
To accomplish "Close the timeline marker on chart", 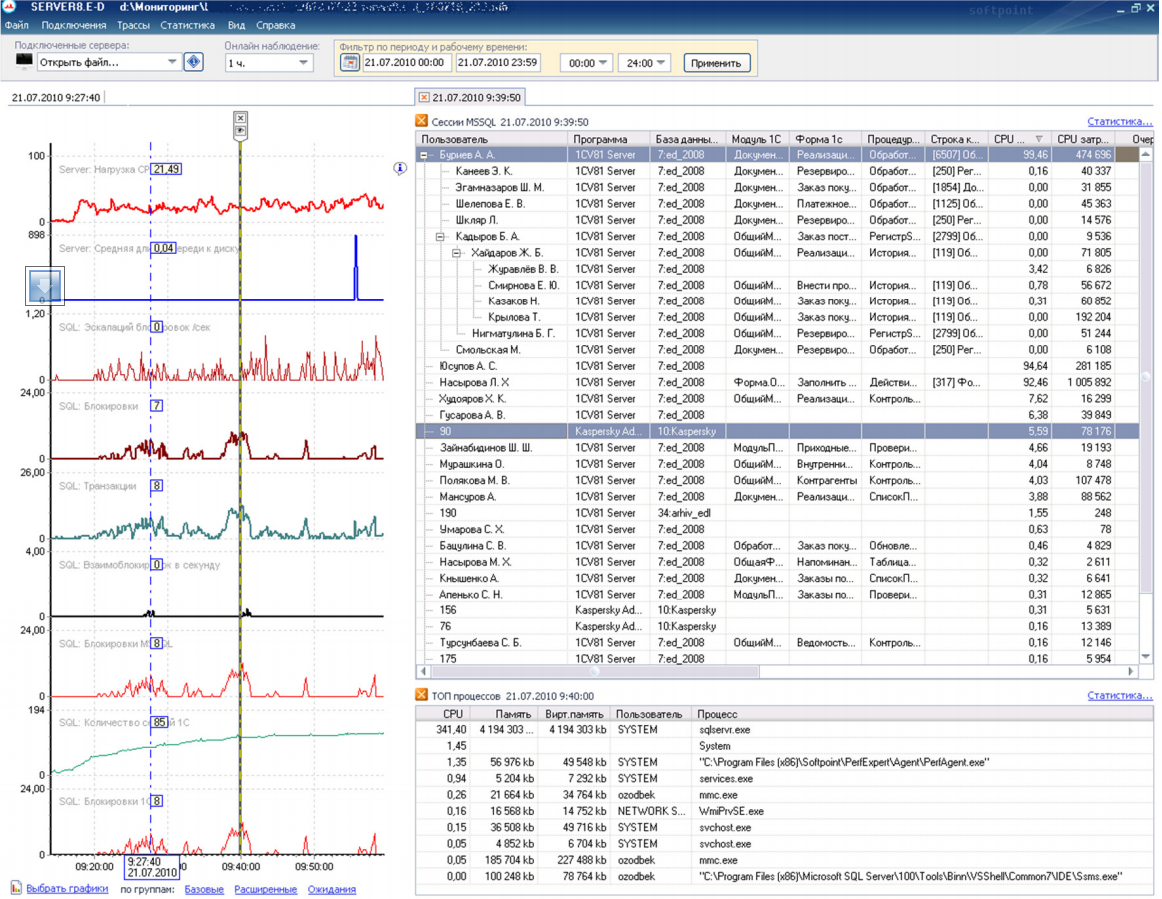I will click(240, 118).
